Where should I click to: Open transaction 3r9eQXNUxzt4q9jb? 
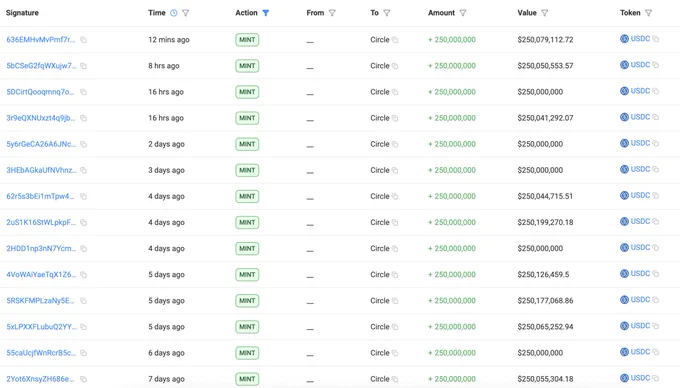pos(41,118)
